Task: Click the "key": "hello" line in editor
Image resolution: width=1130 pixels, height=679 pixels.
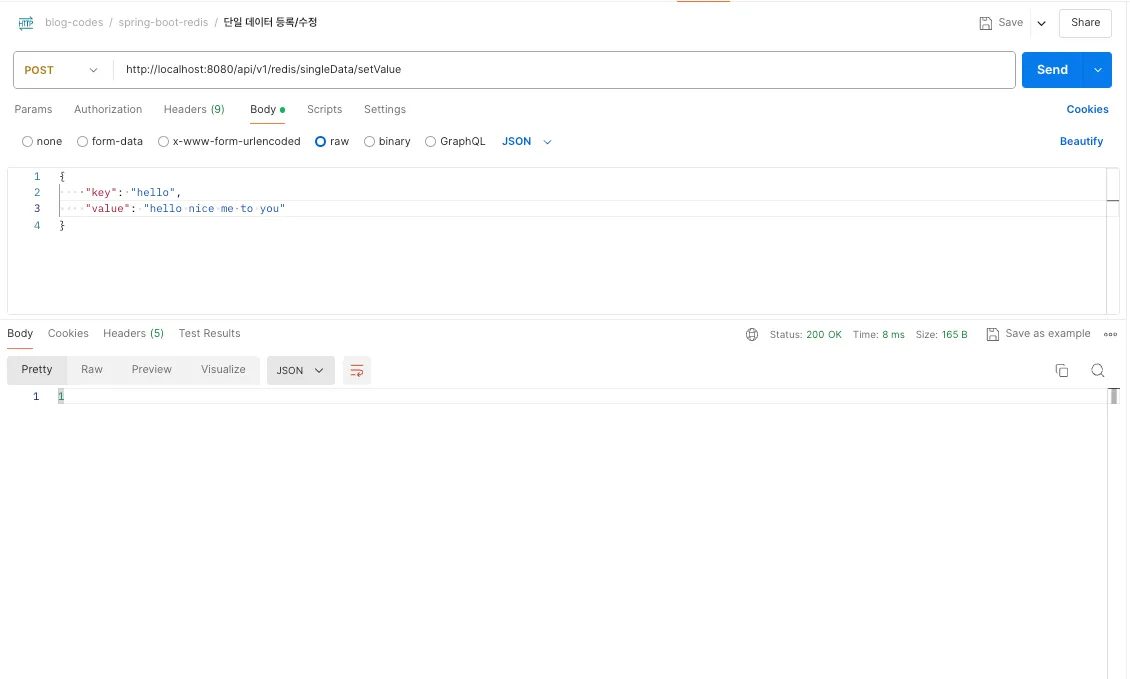Action: coord(133,192)
